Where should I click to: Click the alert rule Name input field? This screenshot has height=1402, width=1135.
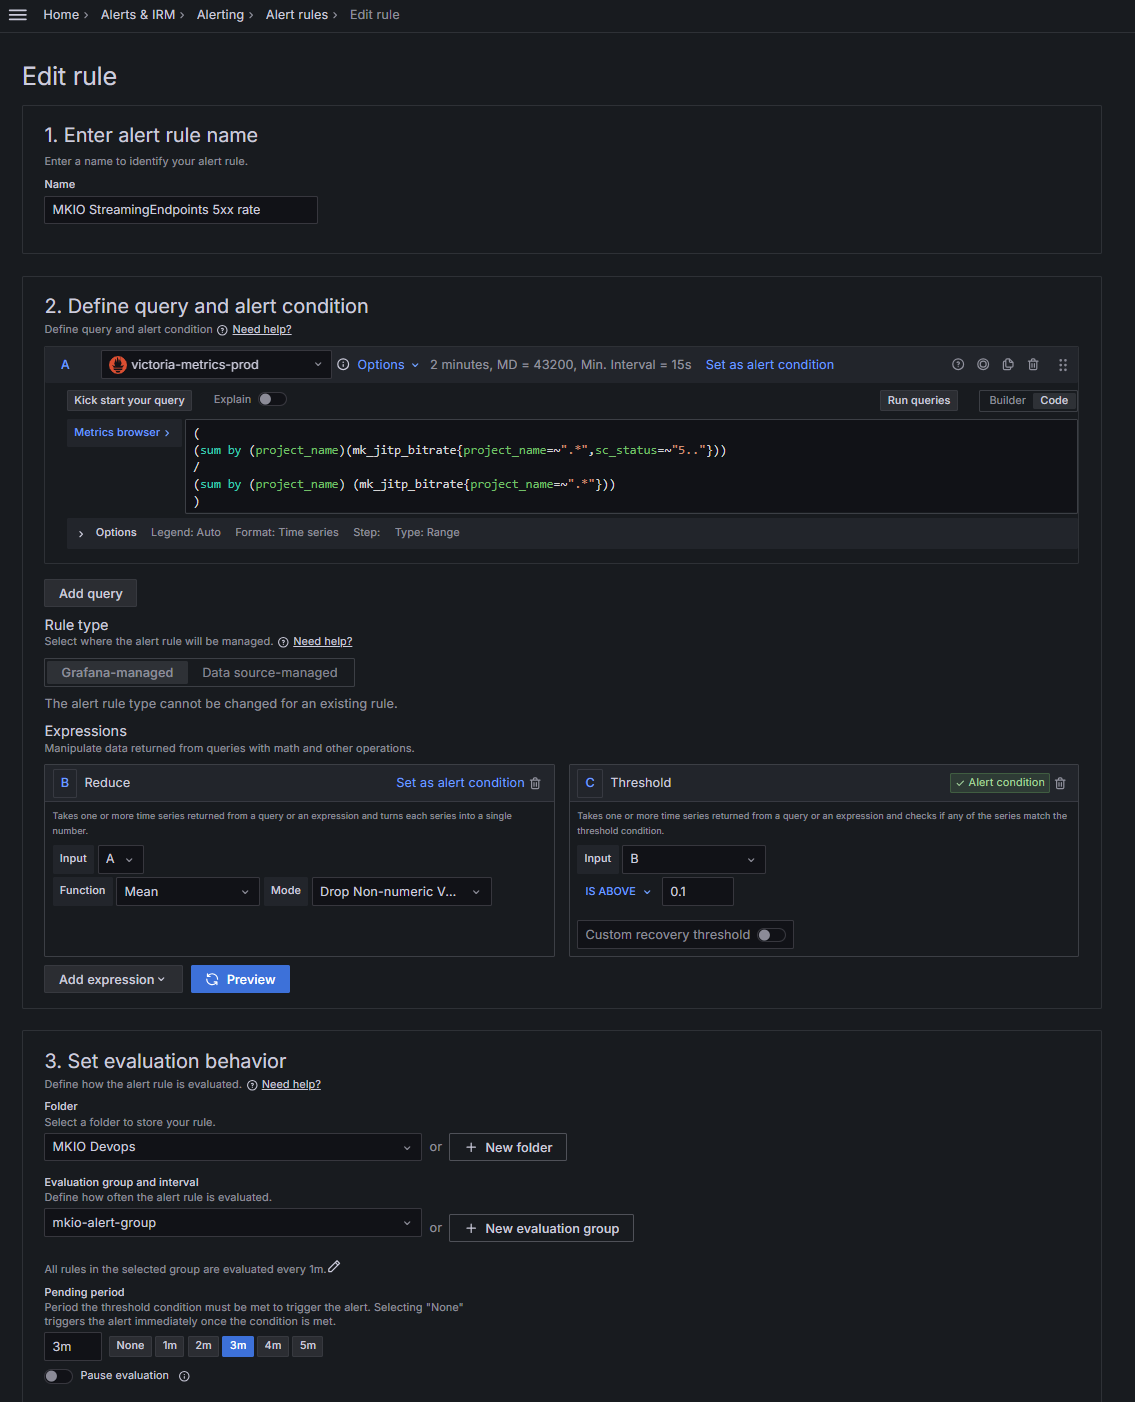pyautogui.click(x=181, y=210)
